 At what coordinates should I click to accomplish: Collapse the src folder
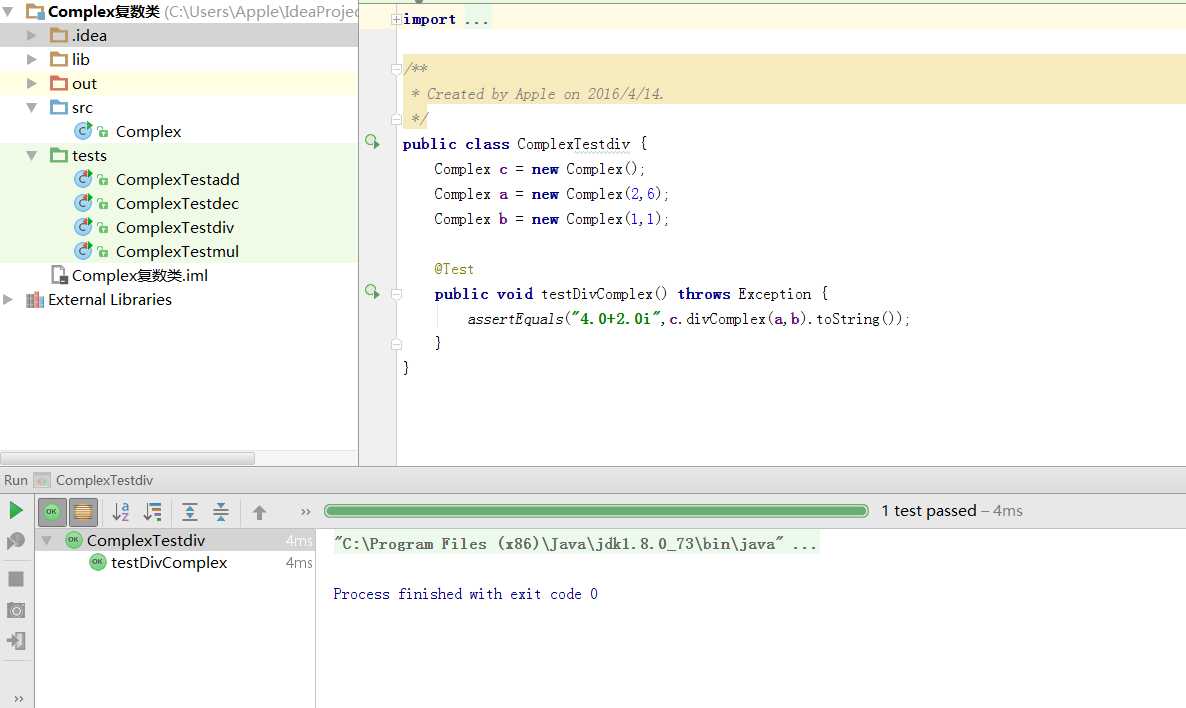tap(32, 107)
